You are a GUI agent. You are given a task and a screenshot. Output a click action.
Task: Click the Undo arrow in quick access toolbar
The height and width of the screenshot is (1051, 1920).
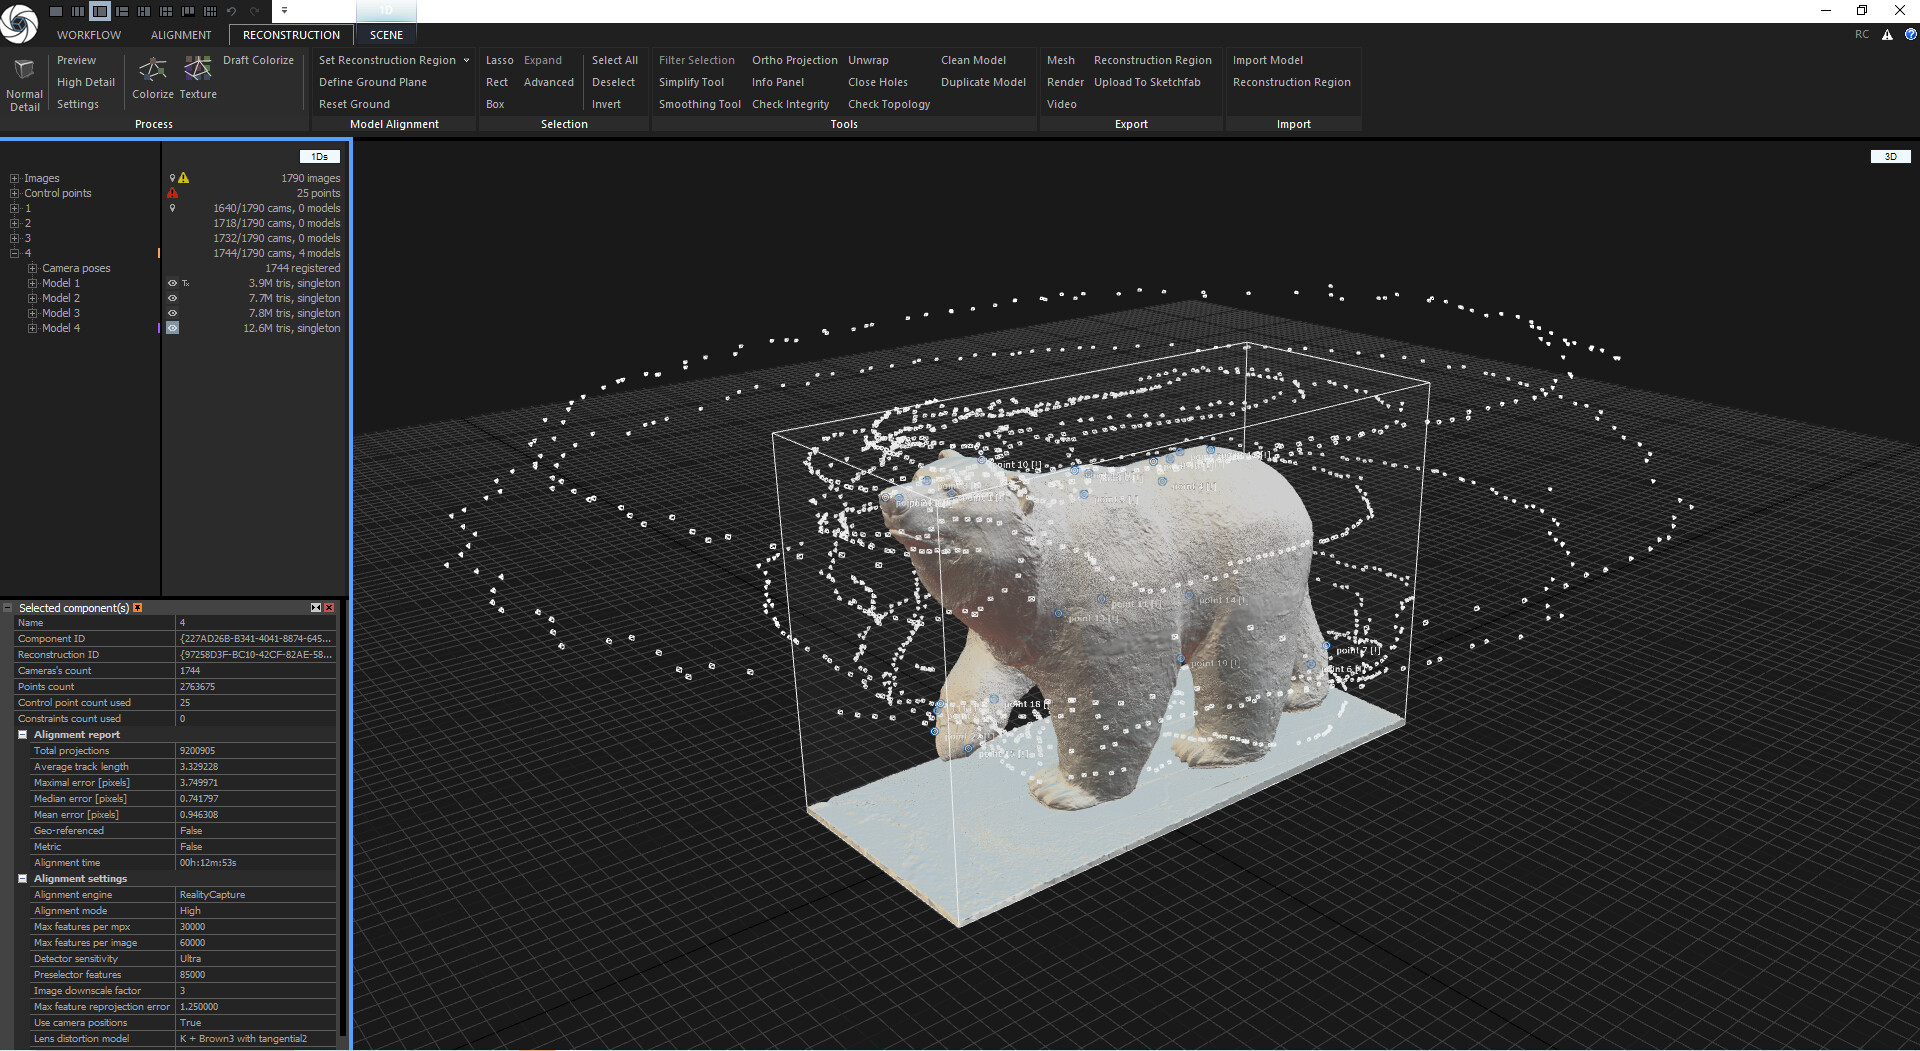(231, 11)
